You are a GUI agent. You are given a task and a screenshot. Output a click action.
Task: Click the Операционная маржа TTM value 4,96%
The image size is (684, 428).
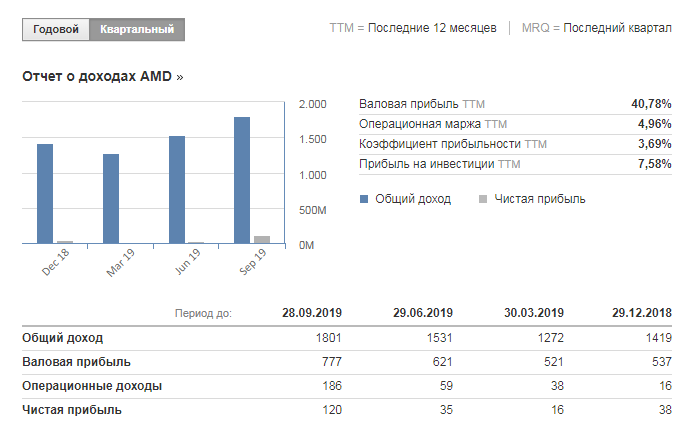(654, 124)
